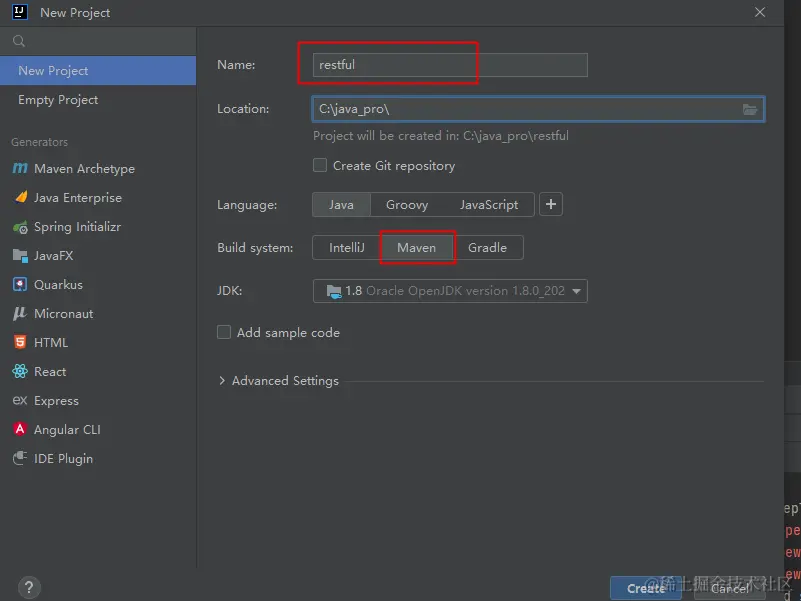Click the sidebar search field
This screenshot has width=801, height=601.
(x=98, y=41)
